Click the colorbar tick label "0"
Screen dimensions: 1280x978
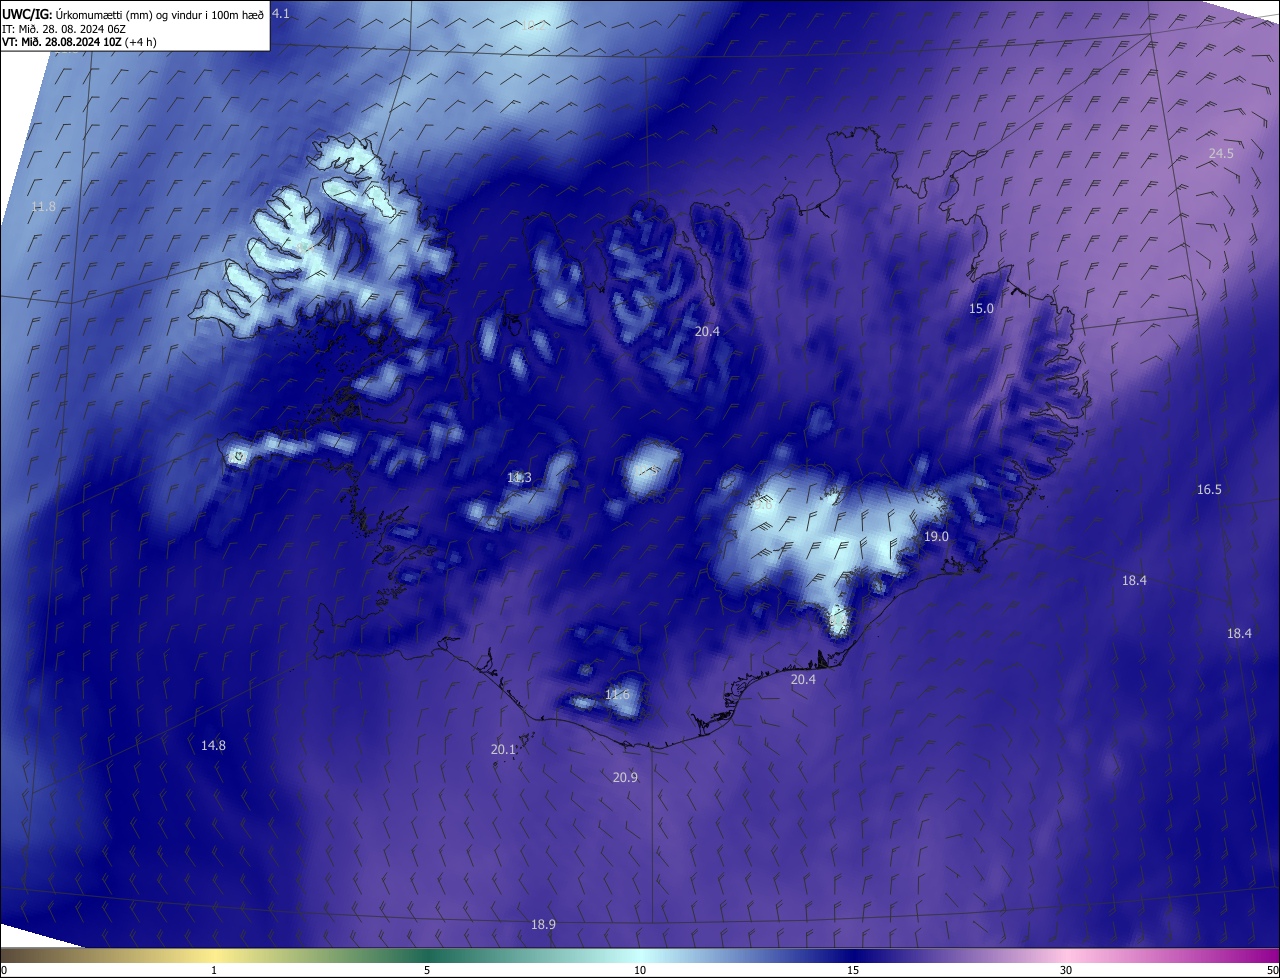pos(4,970)
